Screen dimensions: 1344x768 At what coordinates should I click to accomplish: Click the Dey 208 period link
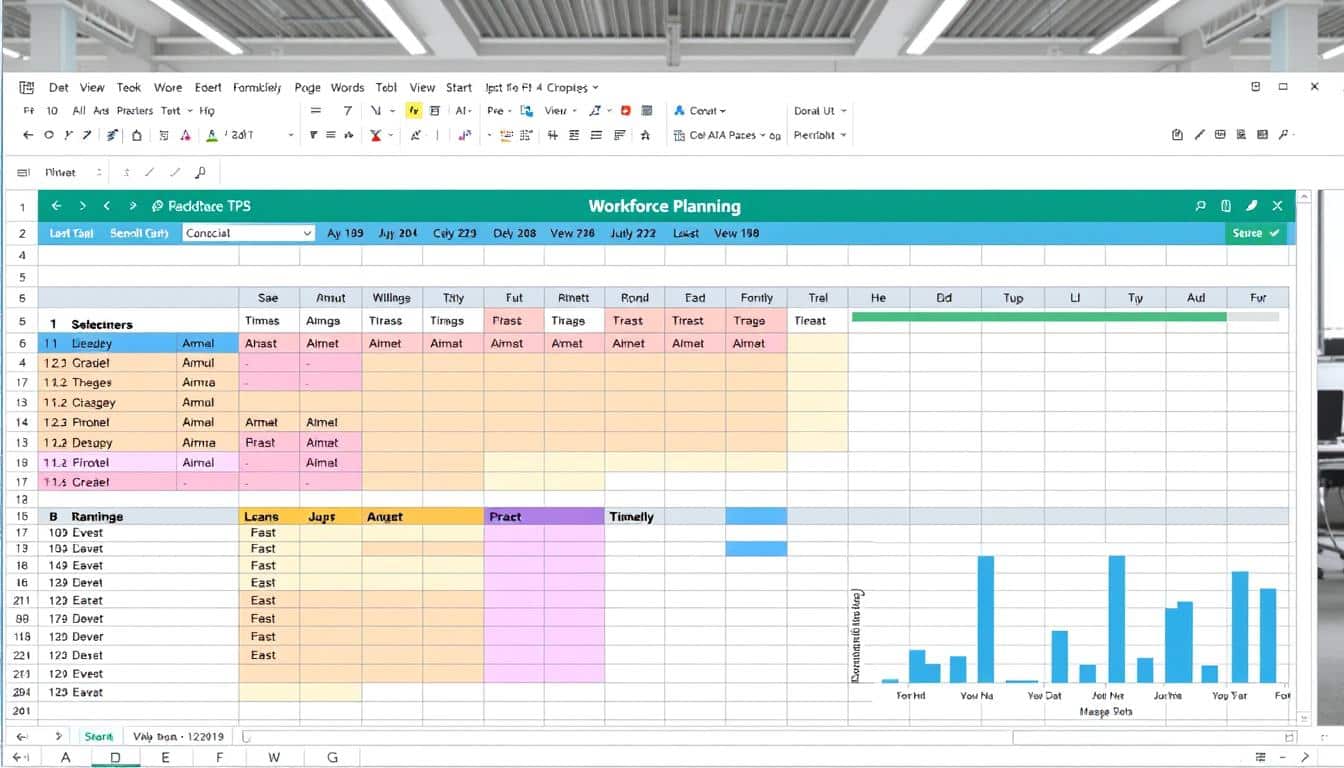[x=515, y=233]
